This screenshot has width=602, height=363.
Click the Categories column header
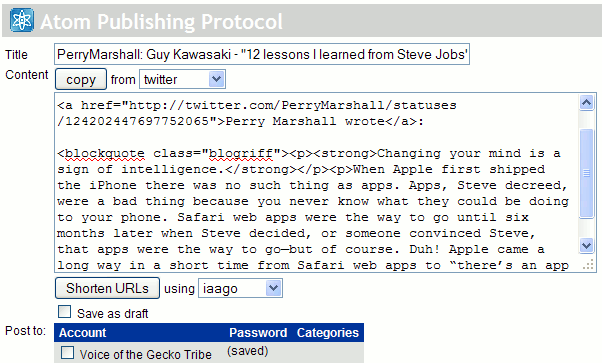click(327, 333)
